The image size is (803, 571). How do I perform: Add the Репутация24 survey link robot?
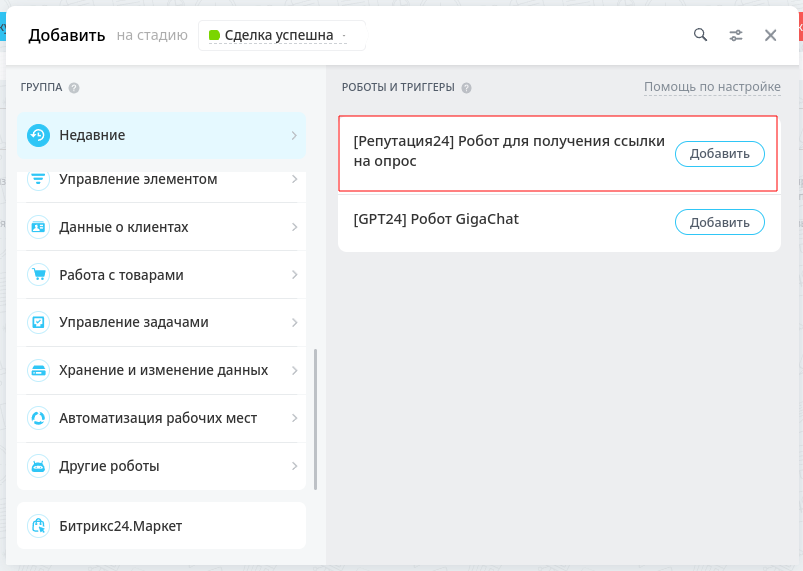pyautogui.click(x=720, y=154)
